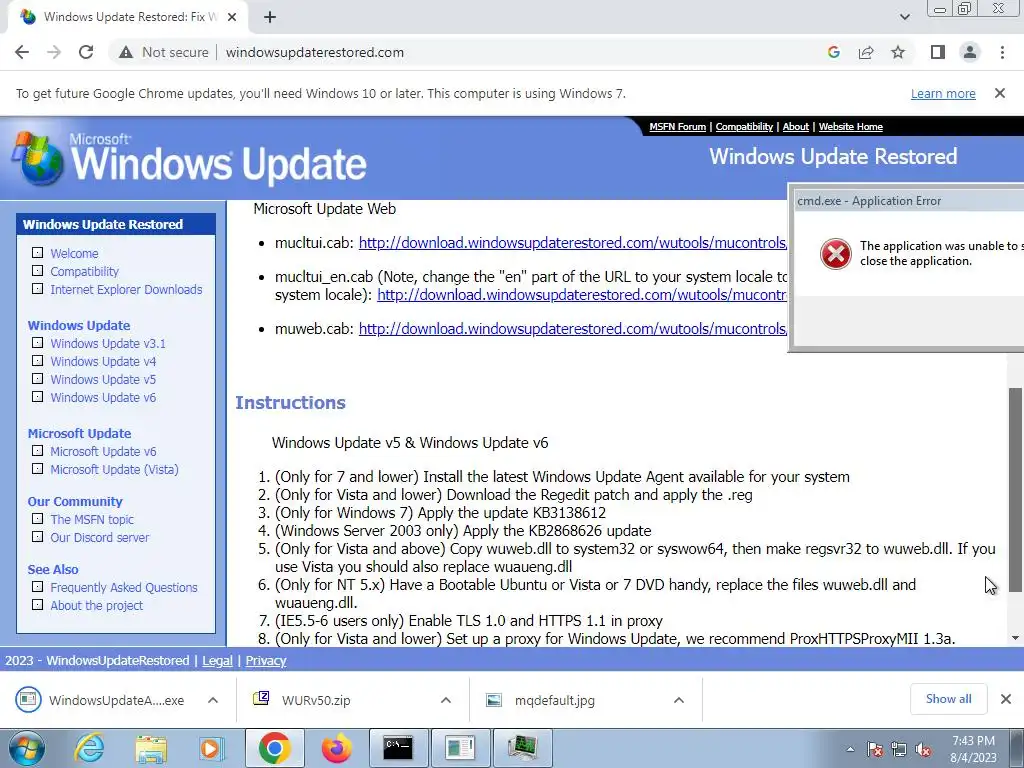1024x768 pixels.
Task: Expand options for mqdefault.jpg download
Action: 679,700
